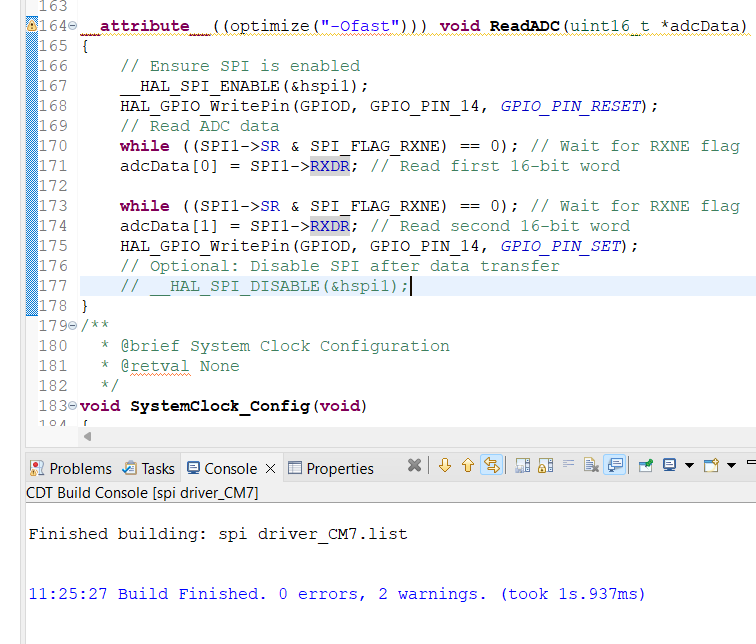Image resolution: width=756 pixels, height=644 pixels.
Task: Go to previous error up arrow
Action: (468, 466)
